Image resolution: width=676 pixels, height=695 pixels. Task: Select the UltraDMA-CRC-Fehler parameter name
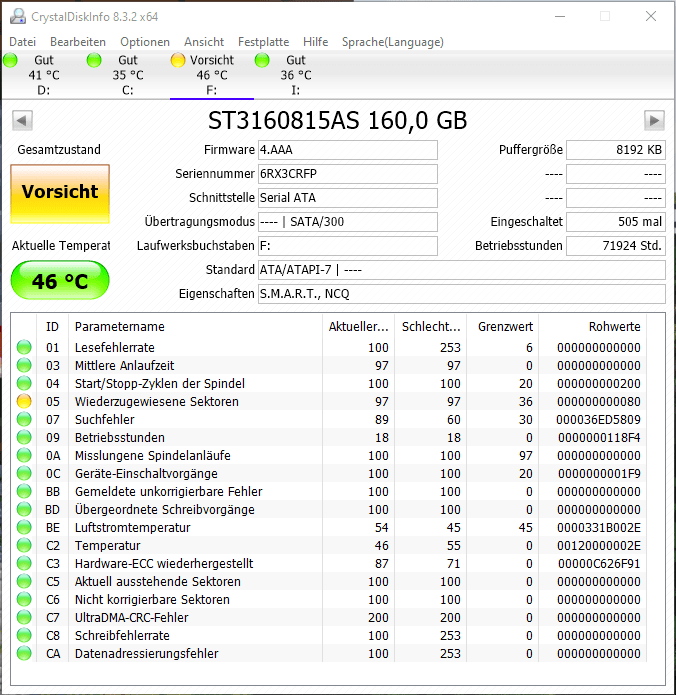(132, 617)
